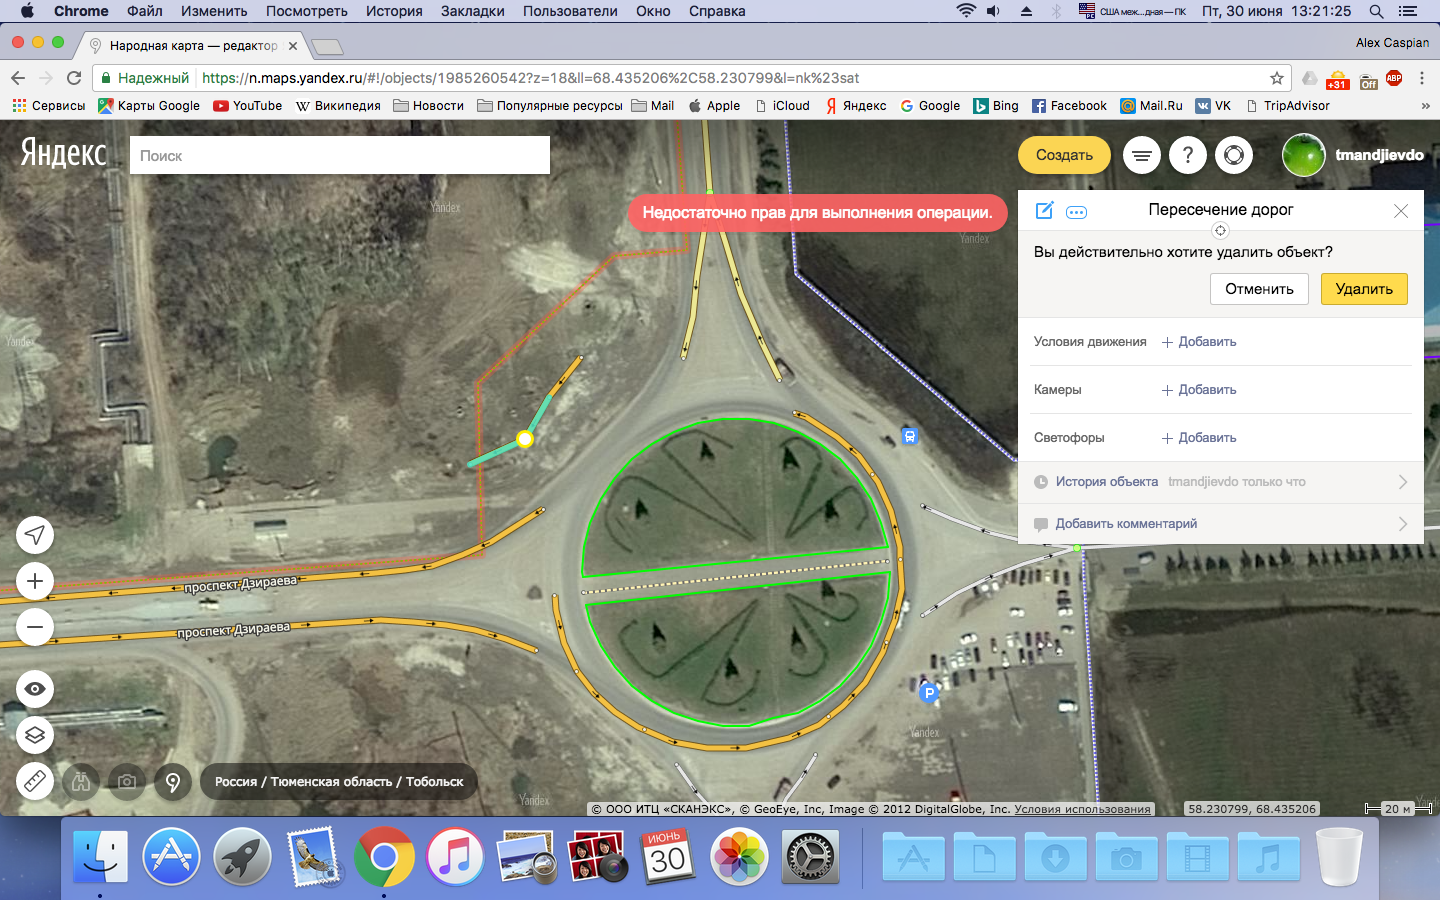Open the Закладки menu
Image resolution: width=1440 pixels, height=900 pixels.
473,11
